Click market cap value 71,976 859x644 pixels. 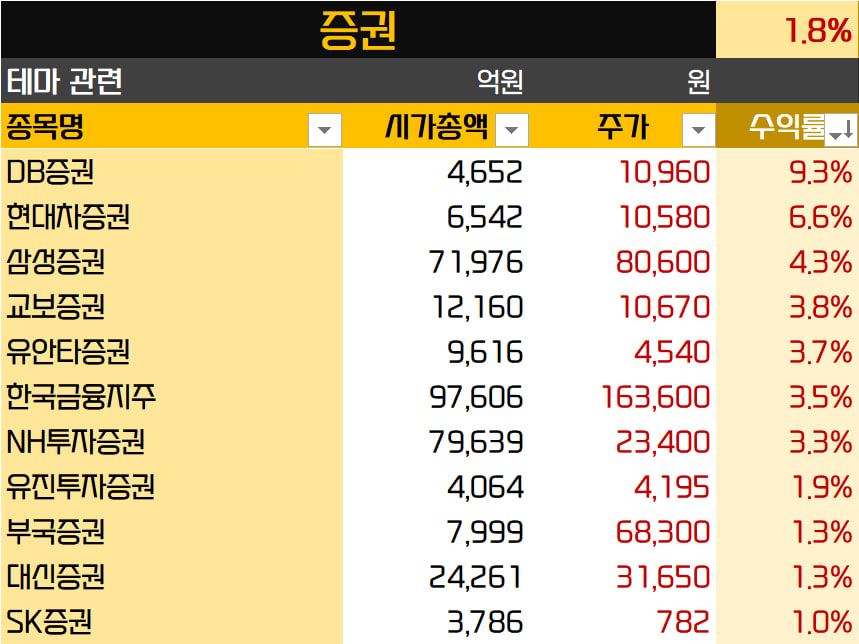coord(476,262)
